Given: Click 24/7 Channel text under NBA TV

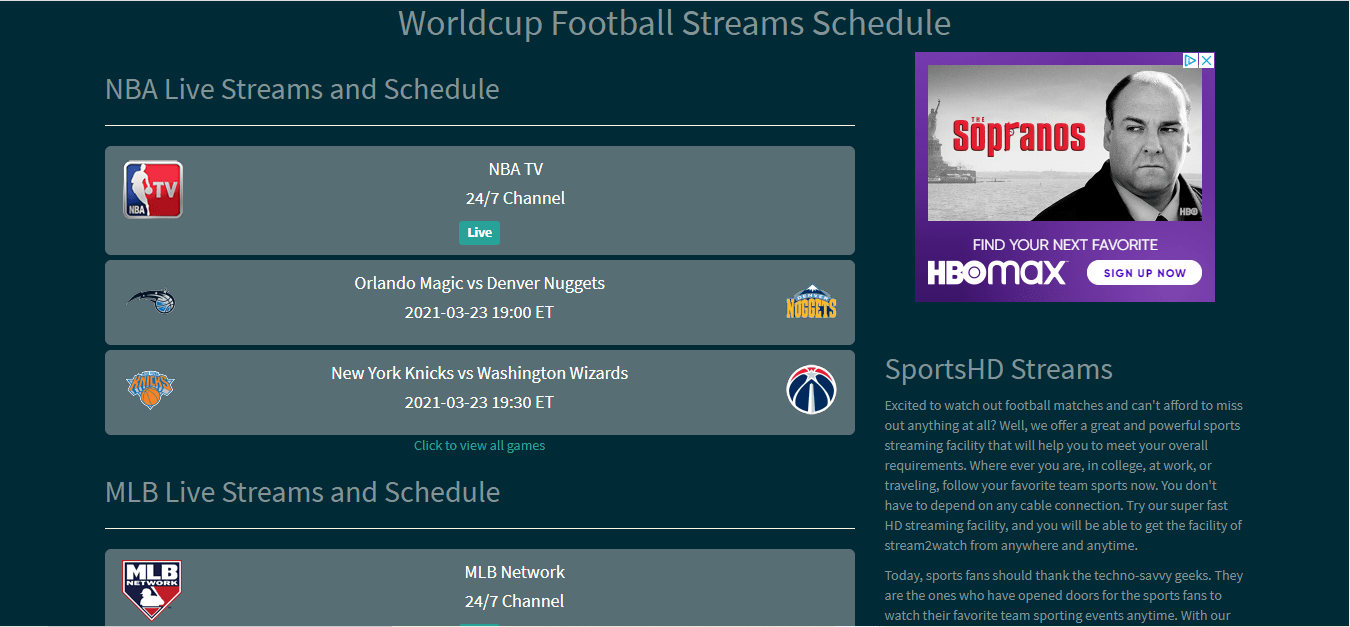Looking at the screenshot, I should [515, 198].
